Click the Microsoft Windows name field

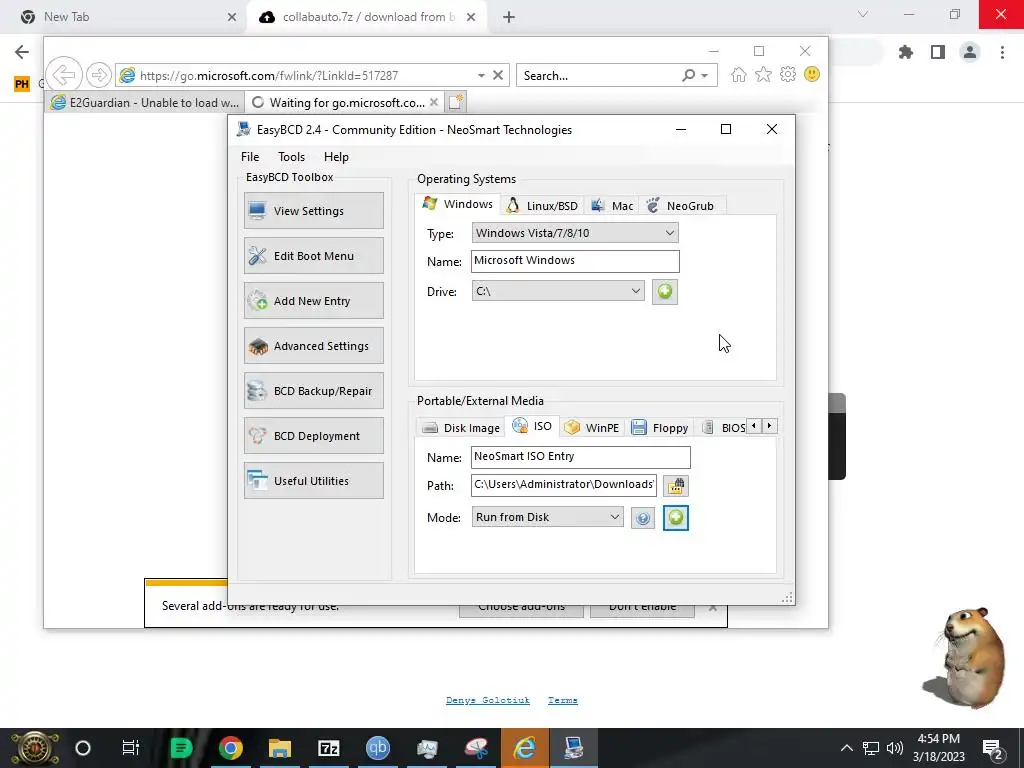[575, 261]
